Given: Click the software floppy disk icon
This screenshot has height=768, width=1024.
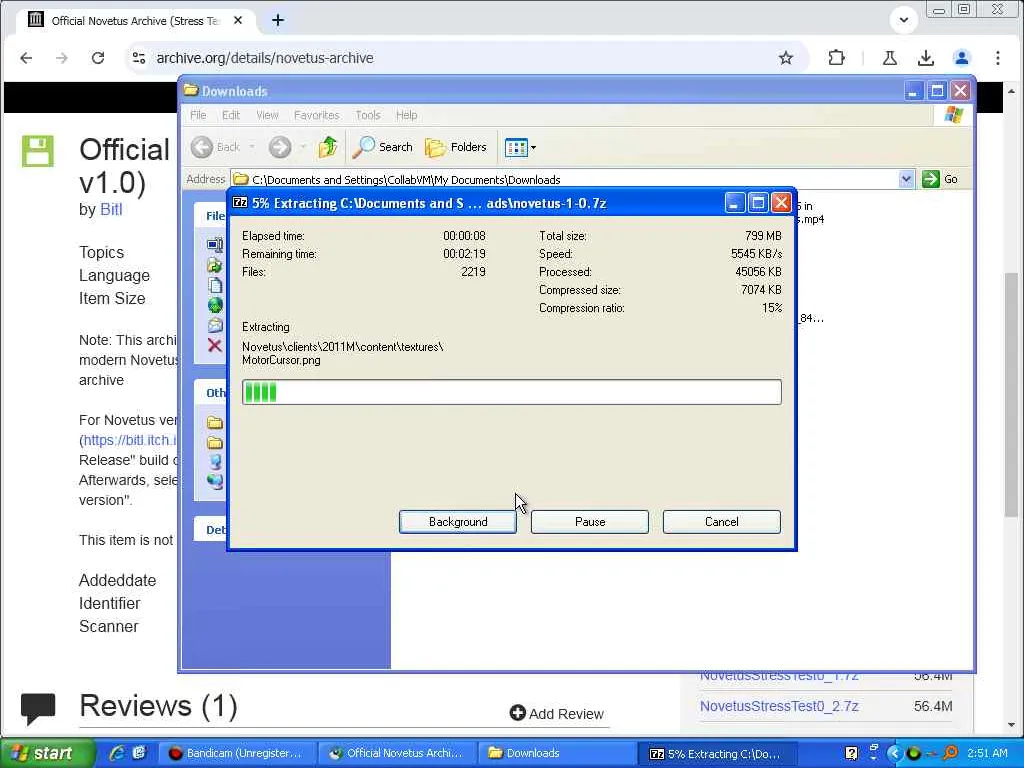Looking at the screenshot, I should point(38,151).
